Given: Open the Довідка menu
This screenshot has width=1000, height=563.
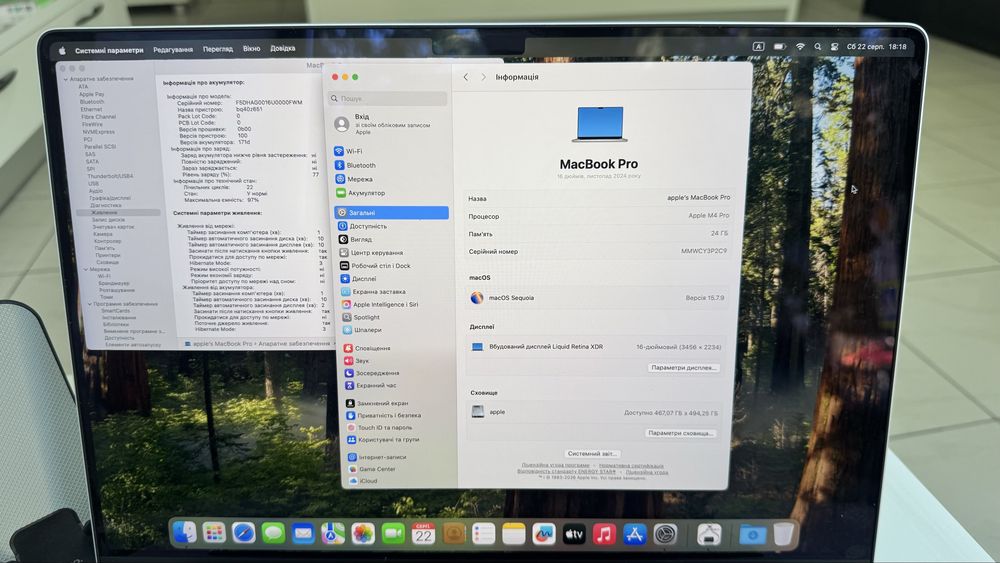Looking at the screenshot, I should click(x=283, y=48).
